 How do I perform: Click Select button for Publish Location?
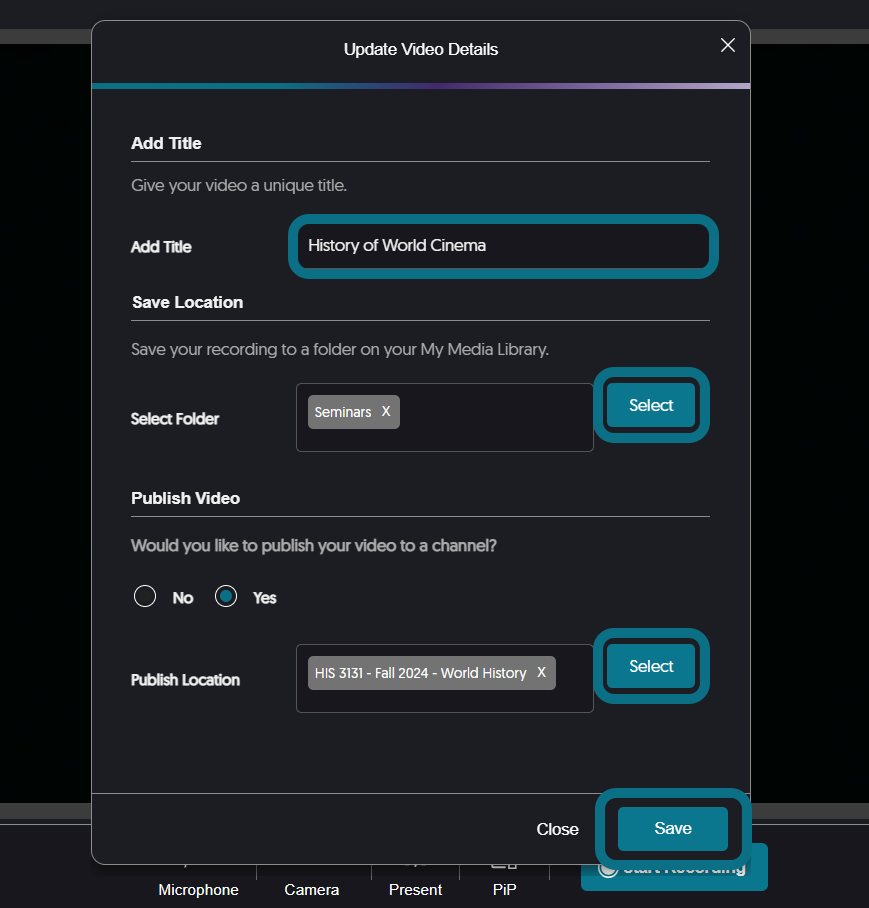point(651,666)
